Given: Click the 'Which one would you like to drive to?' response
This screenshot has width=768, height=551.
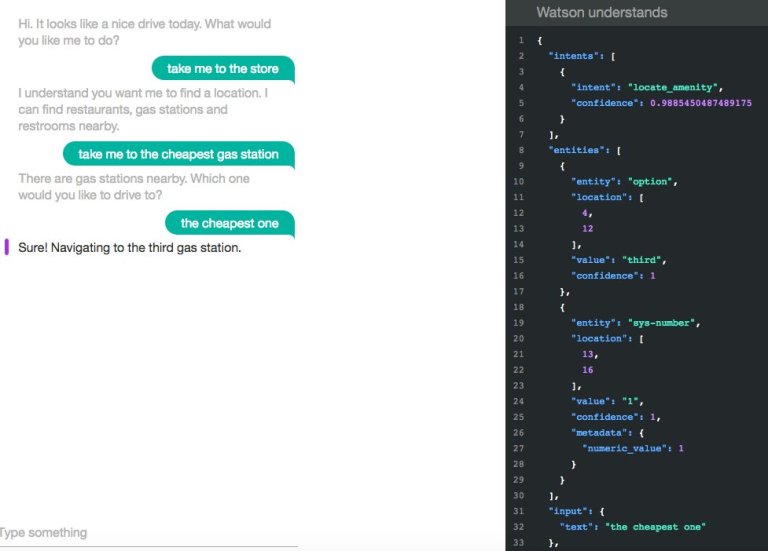Looking at the screenshot, I should point(133,187).
